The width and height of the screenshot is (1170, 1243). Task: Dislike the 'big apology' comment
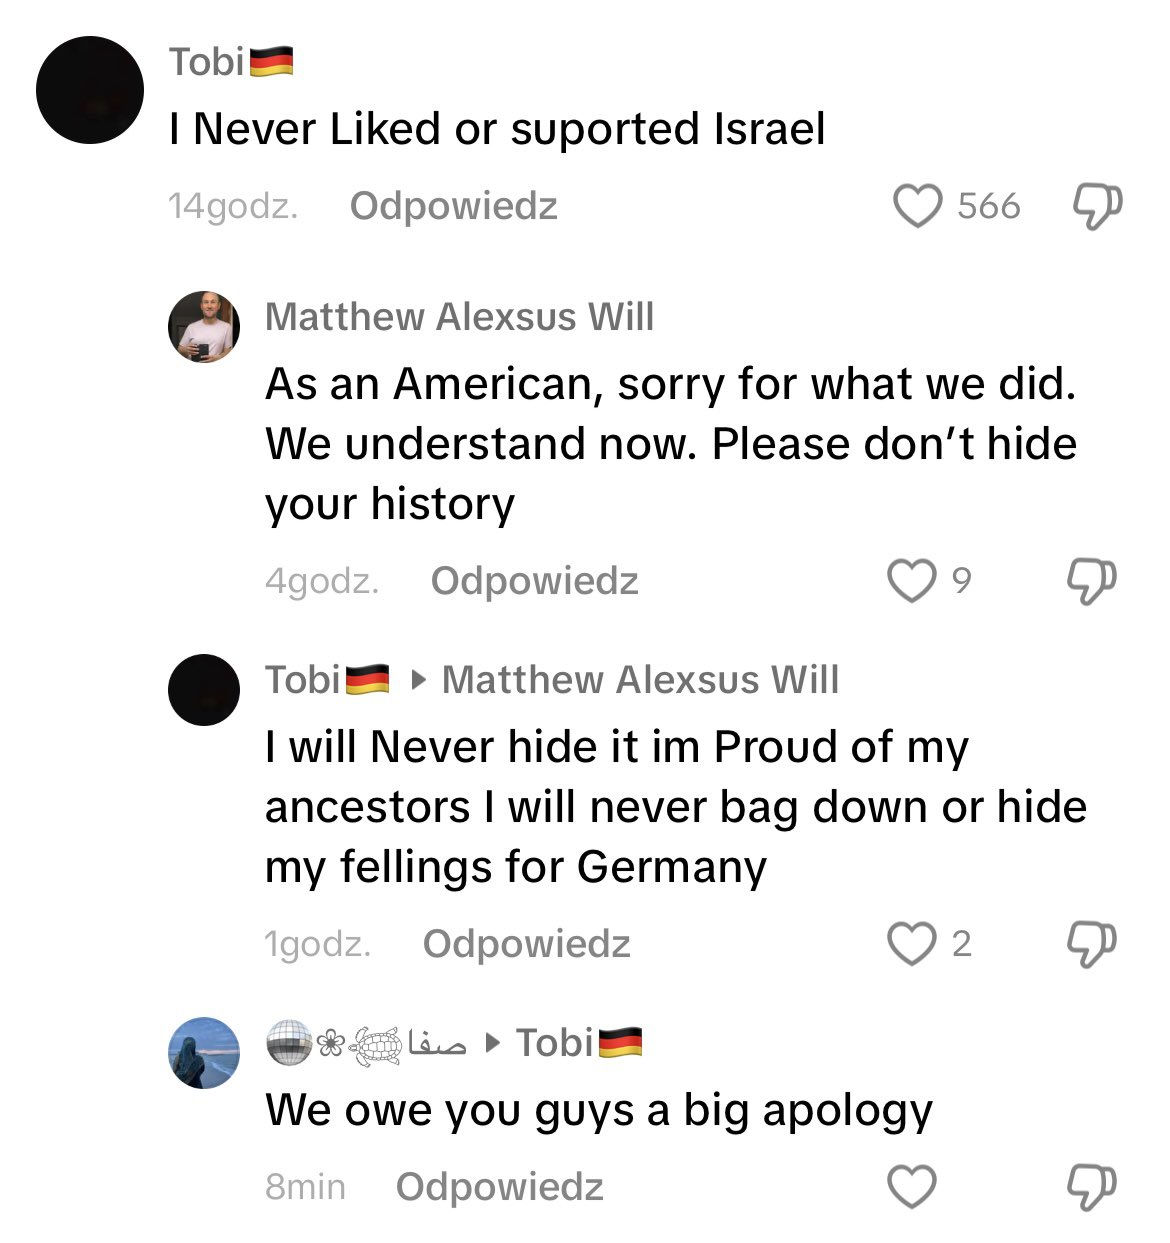tap(1091, 1187)
